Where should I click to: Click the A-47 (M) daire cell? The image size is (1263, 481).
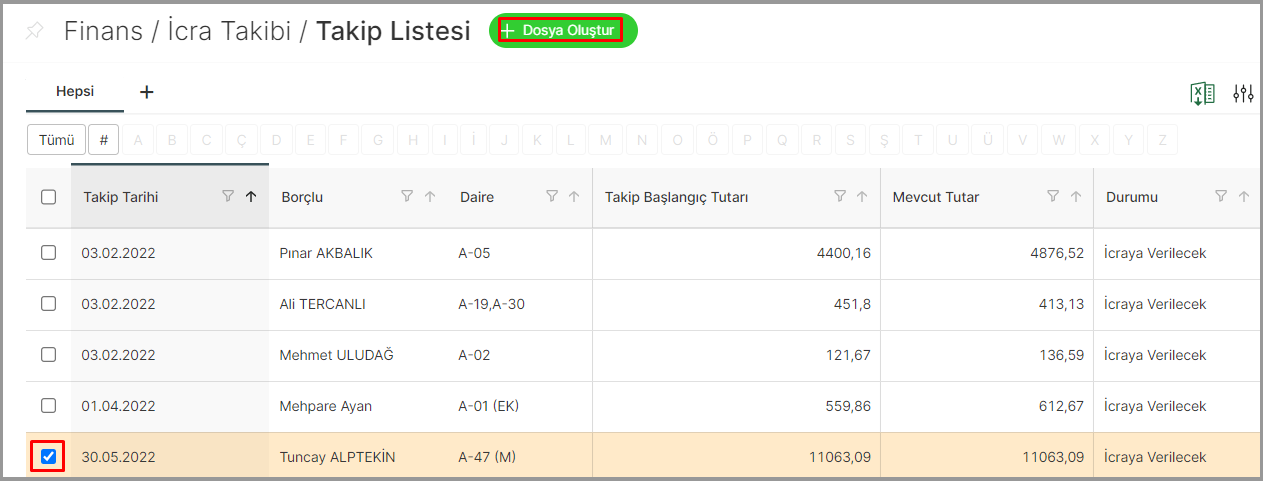[x=486, y=457]
